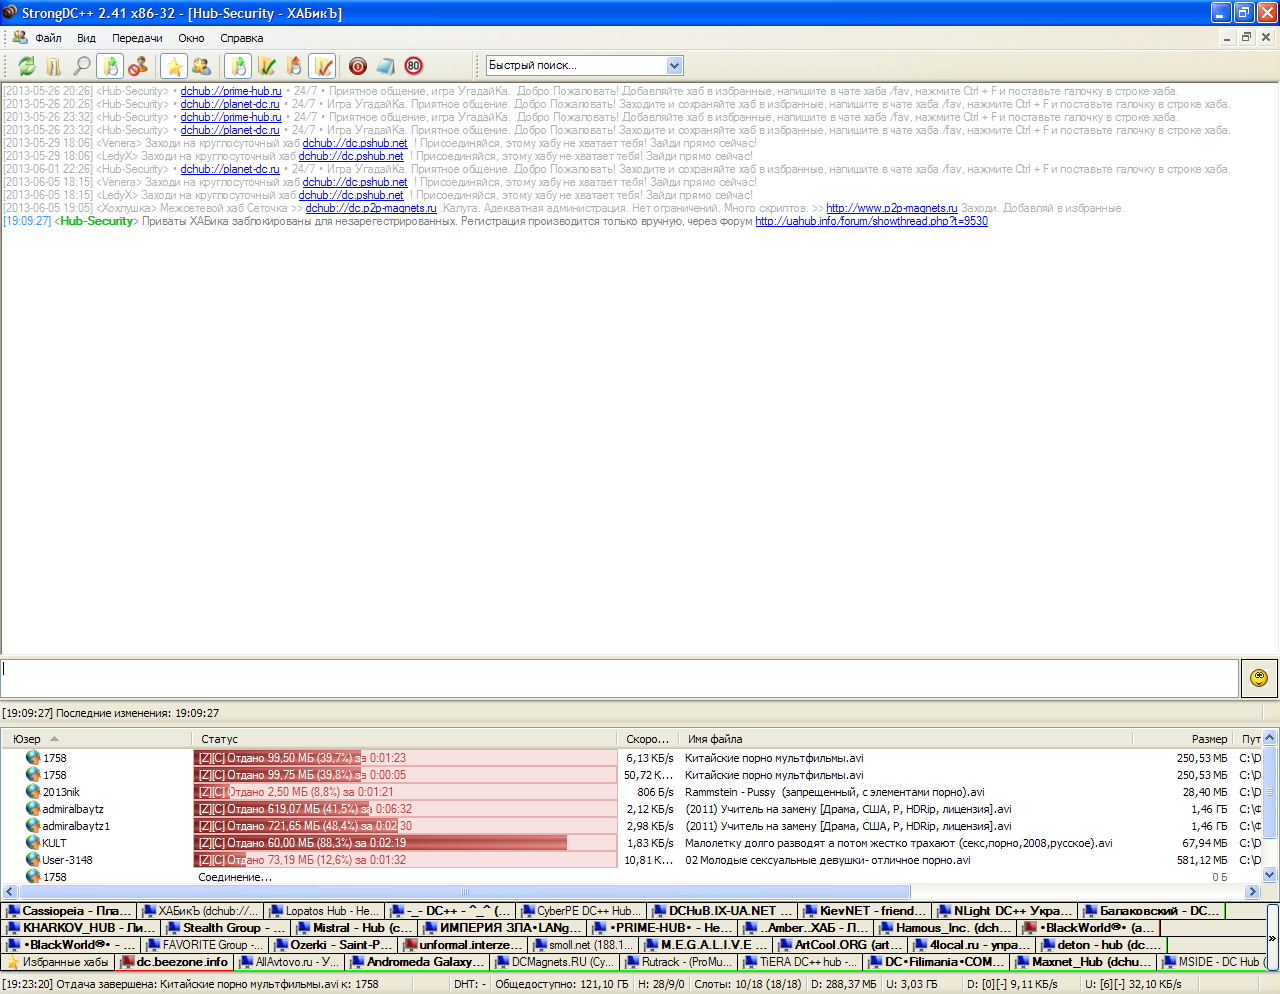Screen dimensions: 1280x994
Task: Select the 2013nik upload row user icon
Action: (x=33, y=792)
